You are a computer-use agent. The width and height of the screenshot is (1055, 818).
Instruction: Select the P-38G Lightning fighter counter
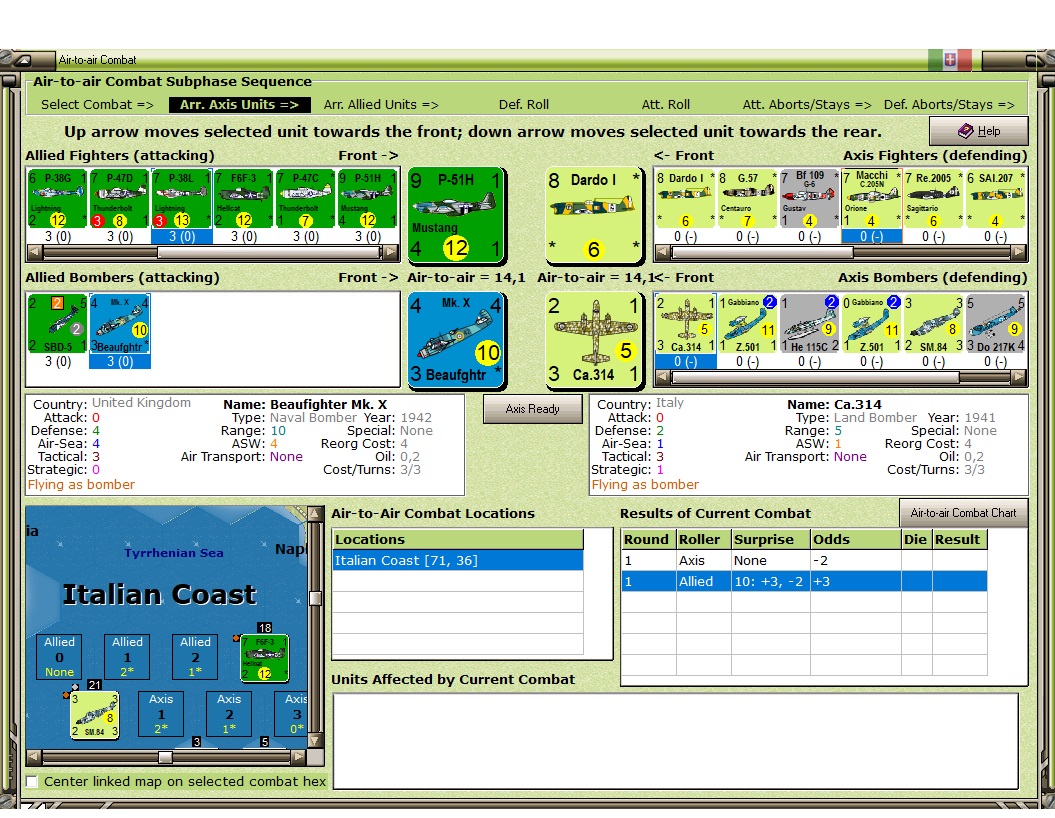click(57, 198)
